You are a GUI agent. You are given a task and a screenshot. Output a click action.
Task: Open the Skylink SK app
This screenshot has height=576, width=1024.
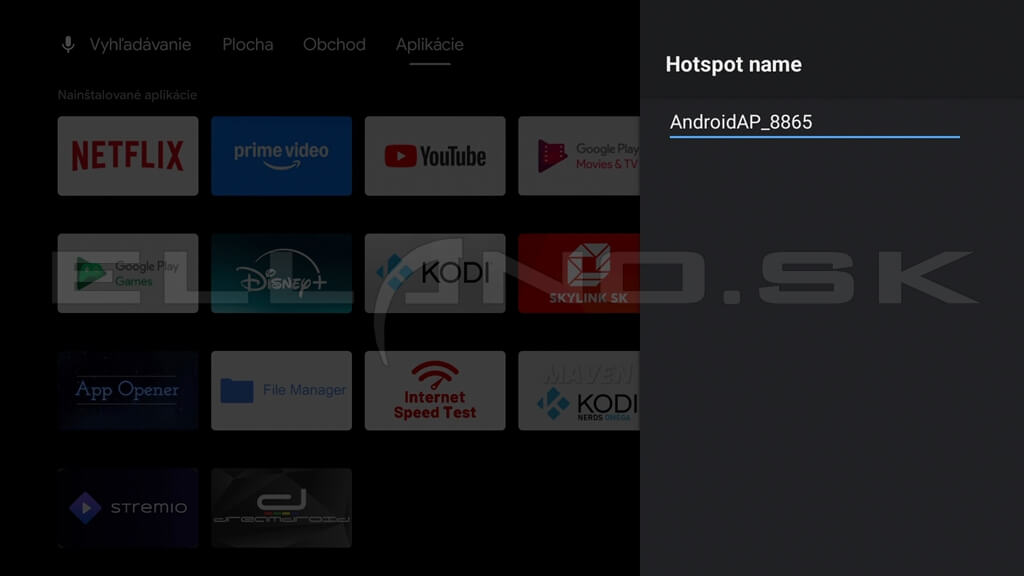[579, 273]
